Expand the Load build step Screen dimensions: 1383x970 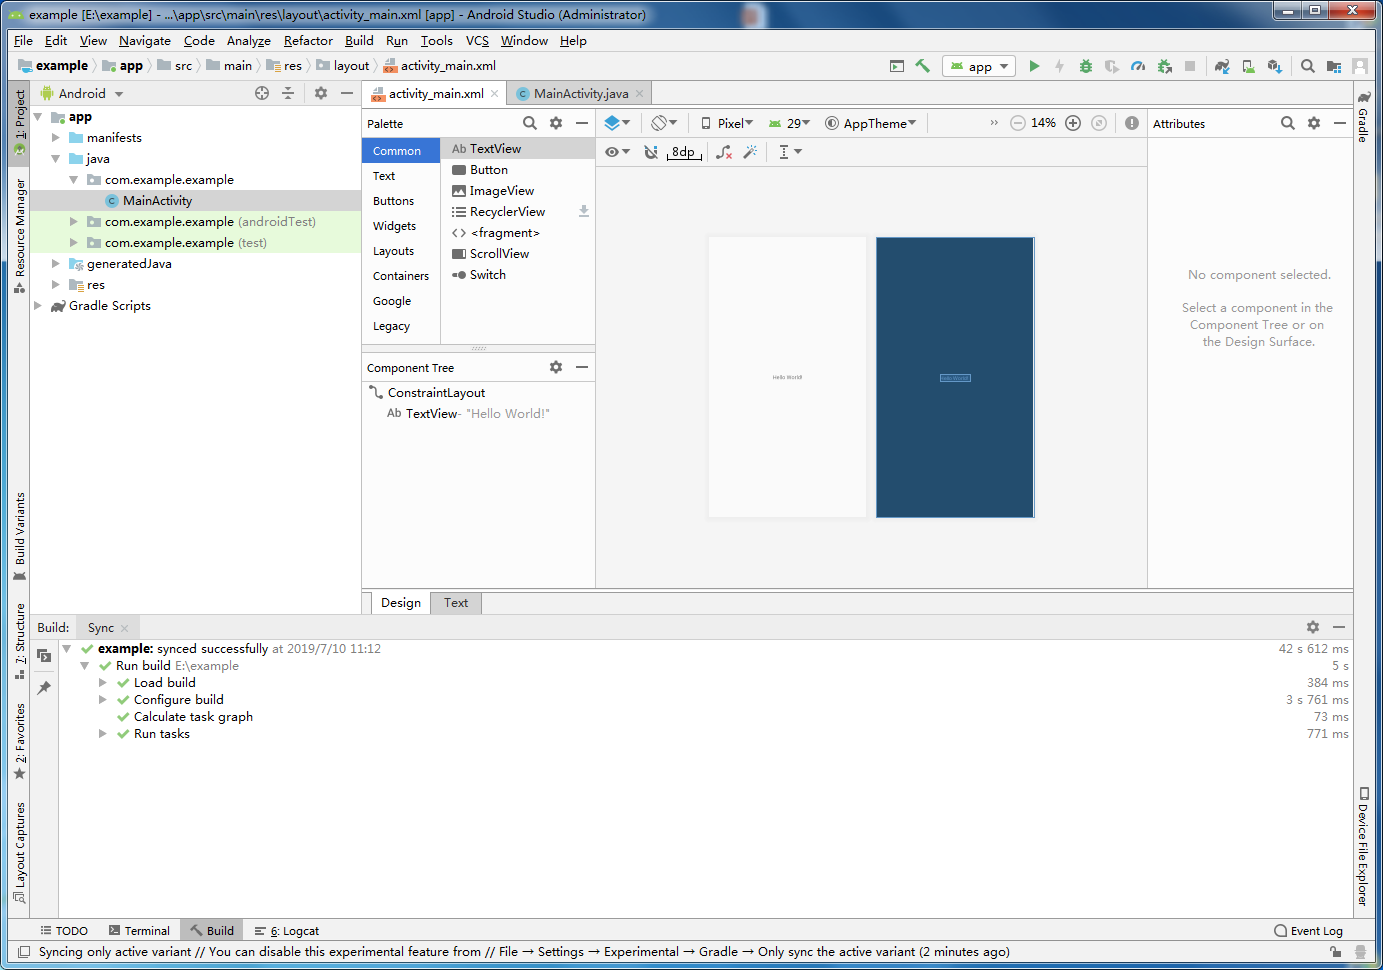(102, 683)
